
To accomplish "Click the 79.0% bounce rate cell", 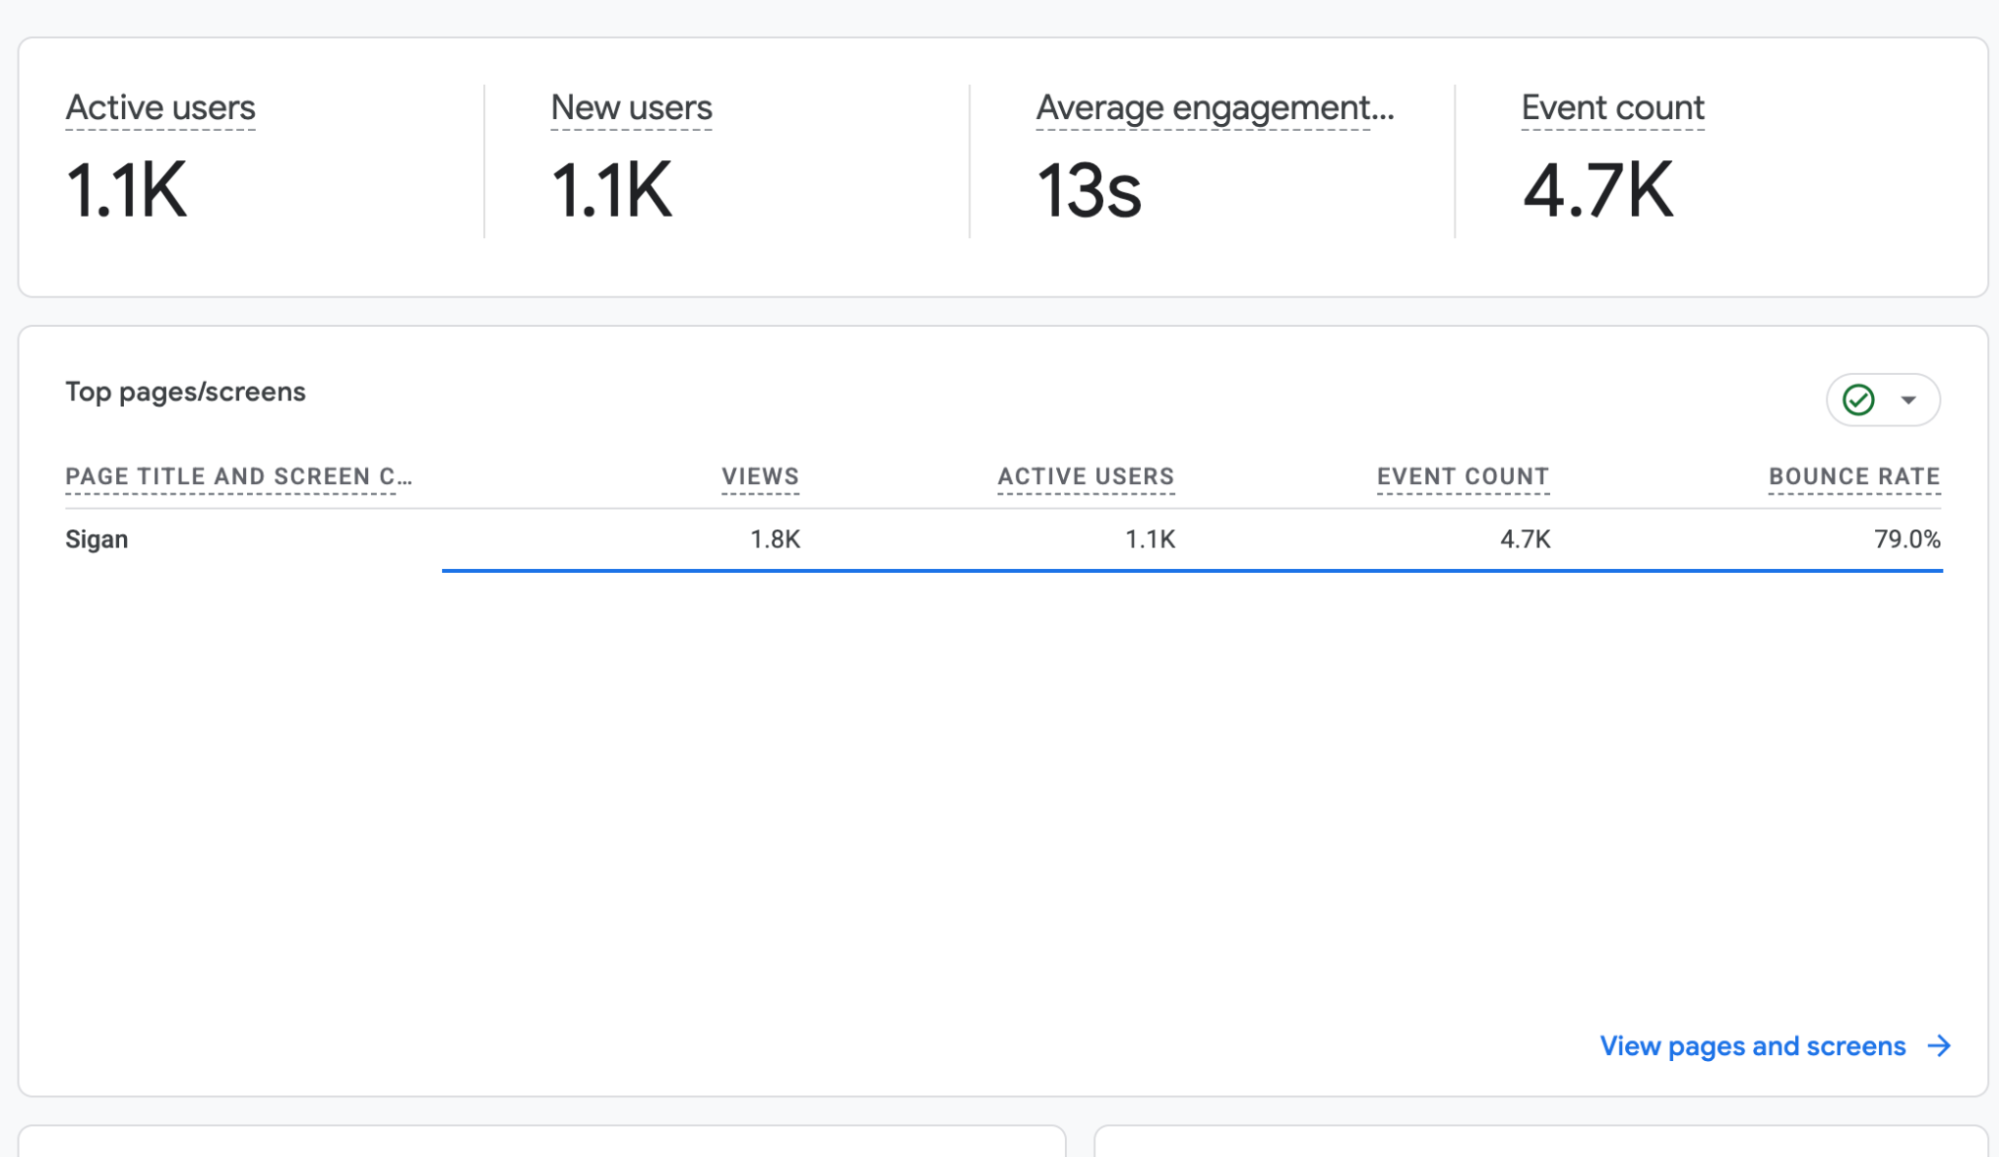I will tap(1907, 540).
